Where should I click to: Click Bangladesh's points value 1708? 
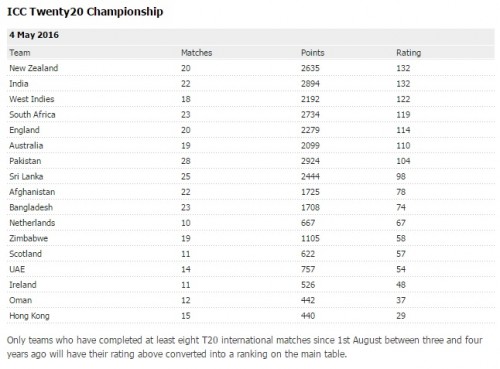point(310,207)
